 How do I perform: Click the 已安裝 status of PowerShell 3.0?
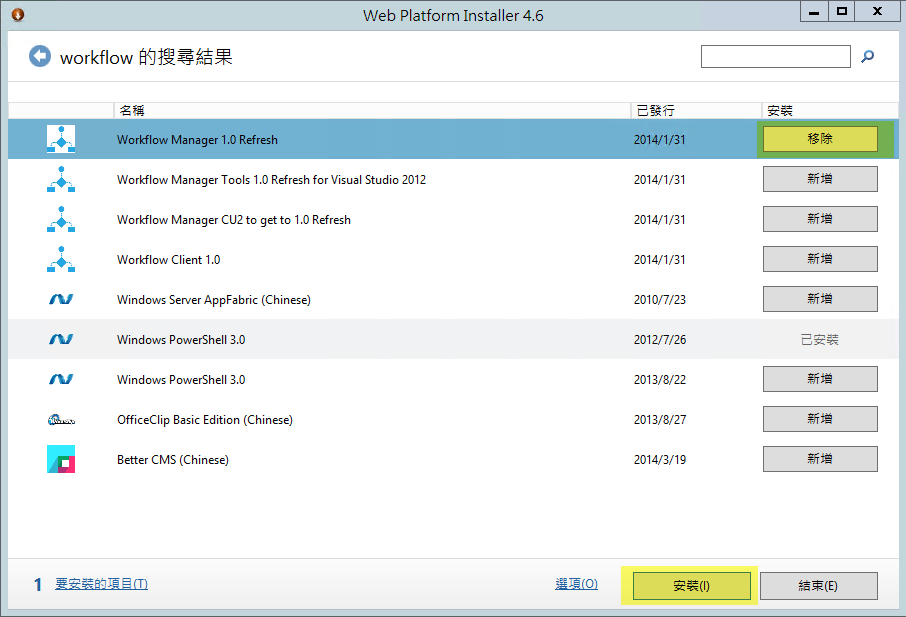(x=819, y=340)
